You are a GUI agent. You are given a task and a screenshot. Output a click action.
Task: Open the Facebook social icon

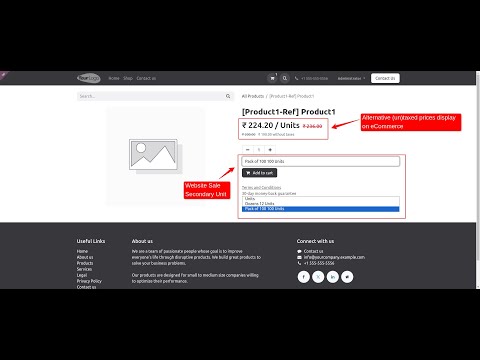pos(304,277)
